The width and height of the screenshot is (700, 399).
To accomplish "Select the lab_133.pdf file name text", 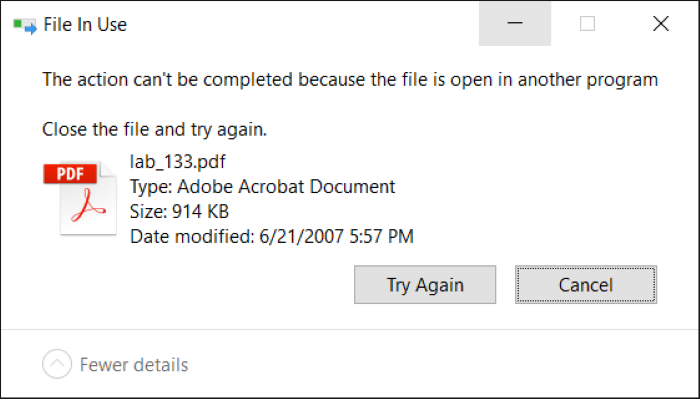I will (178, 162).
